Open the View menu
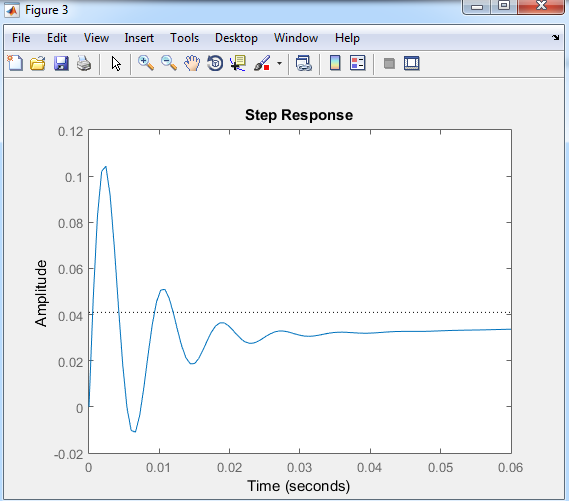Screen dimensions: 569x501 coord(96,38)
